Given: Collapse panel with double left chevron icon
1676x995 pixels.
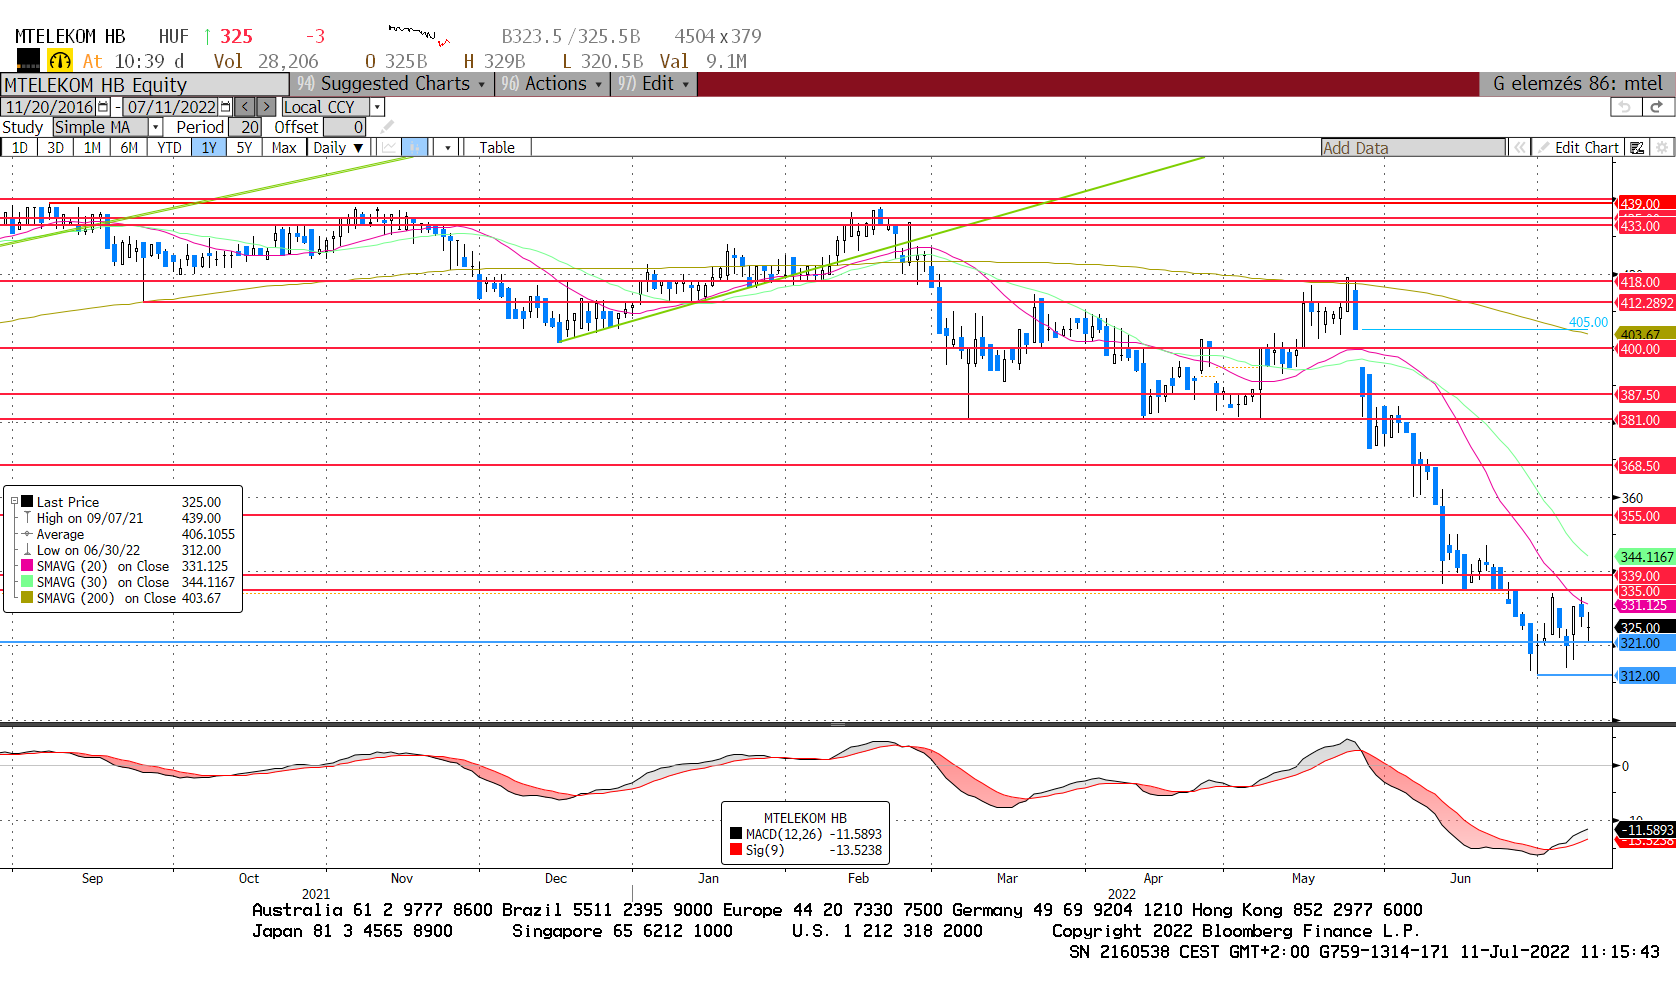Looking at the screenshot, I should 1519,148.
